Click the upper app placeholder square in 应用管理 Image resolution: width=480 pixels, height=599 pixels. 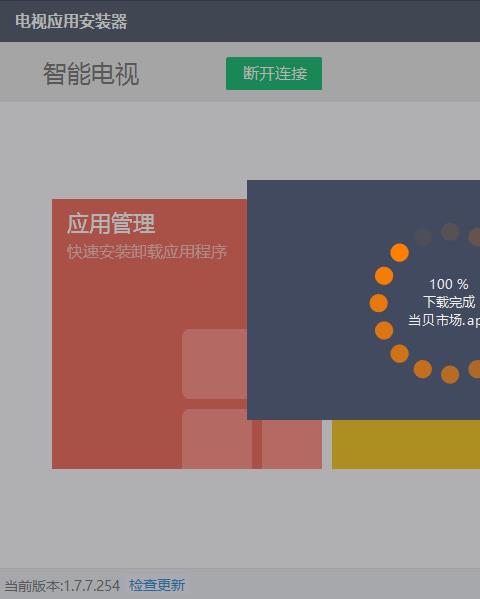coord(214,364)
